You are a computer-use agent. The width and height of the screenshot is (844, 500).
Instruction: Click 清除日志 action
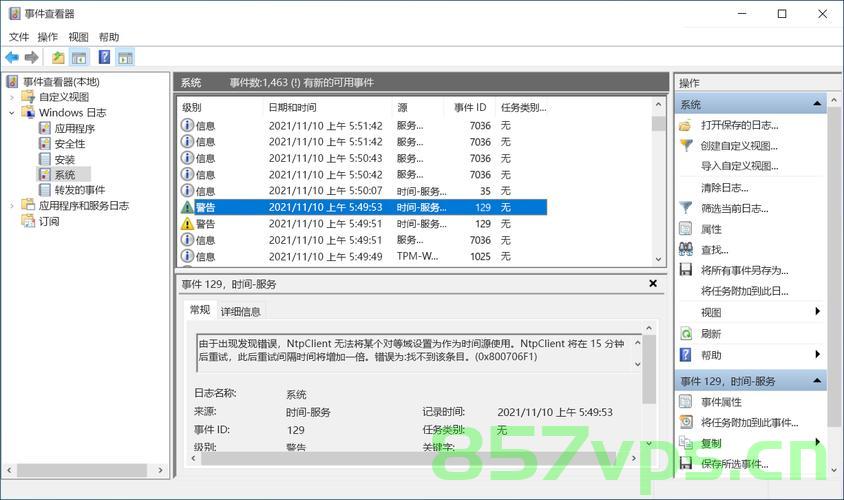(725, 188)
